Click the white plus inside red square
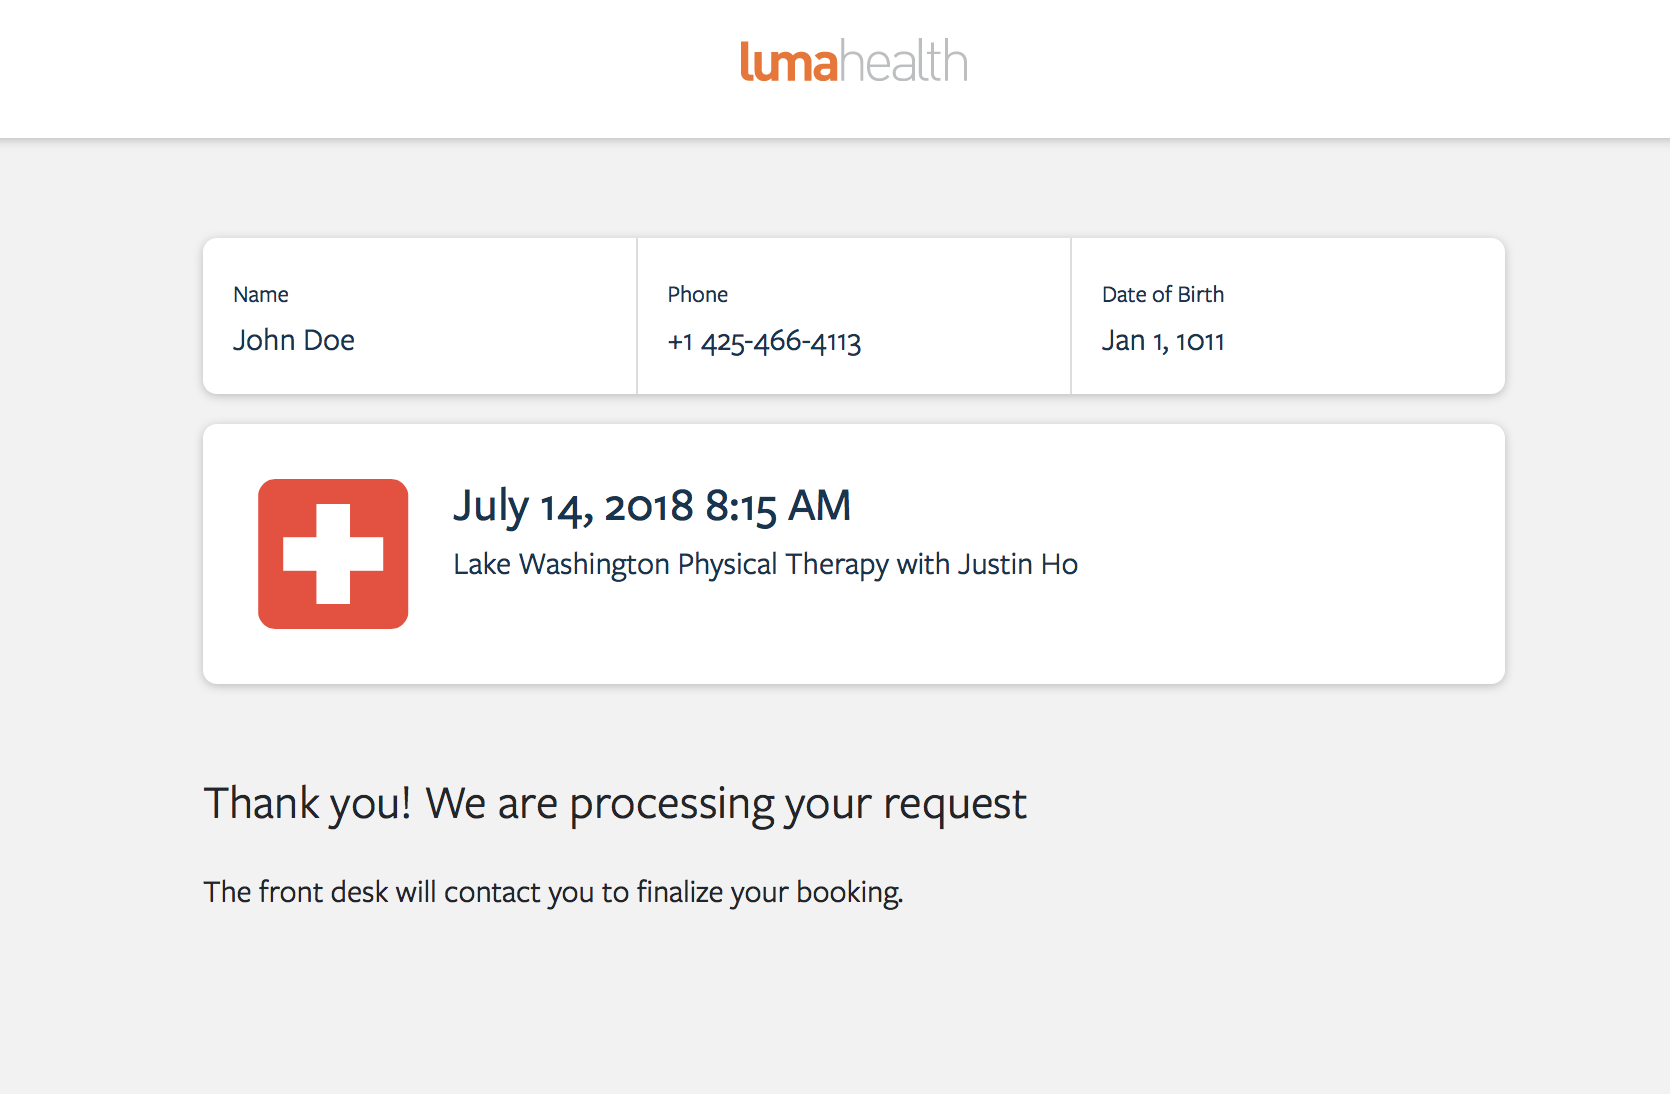The height and width of the screenshot is (1094, 1670). (x=333, y=554)
